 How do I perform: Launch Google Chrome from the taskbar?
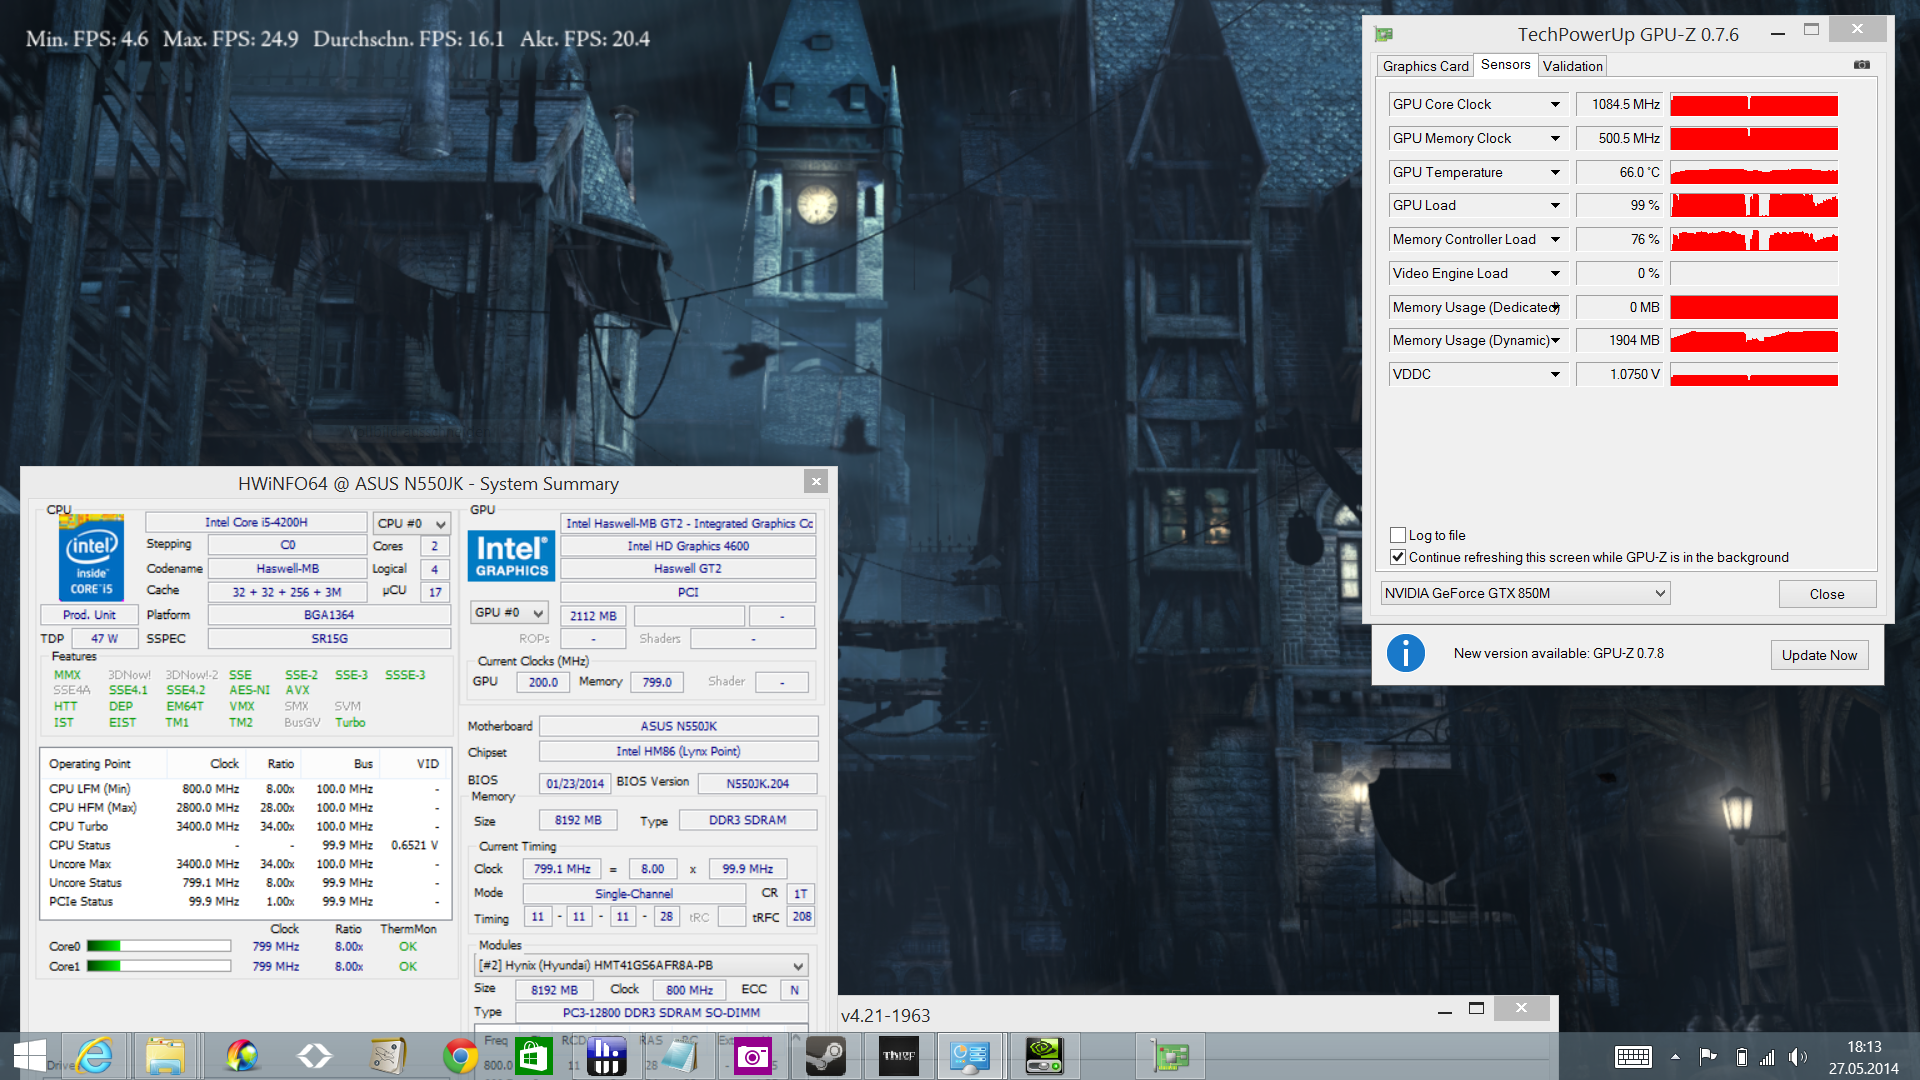pyautogui.click(x=460, y=1056)
